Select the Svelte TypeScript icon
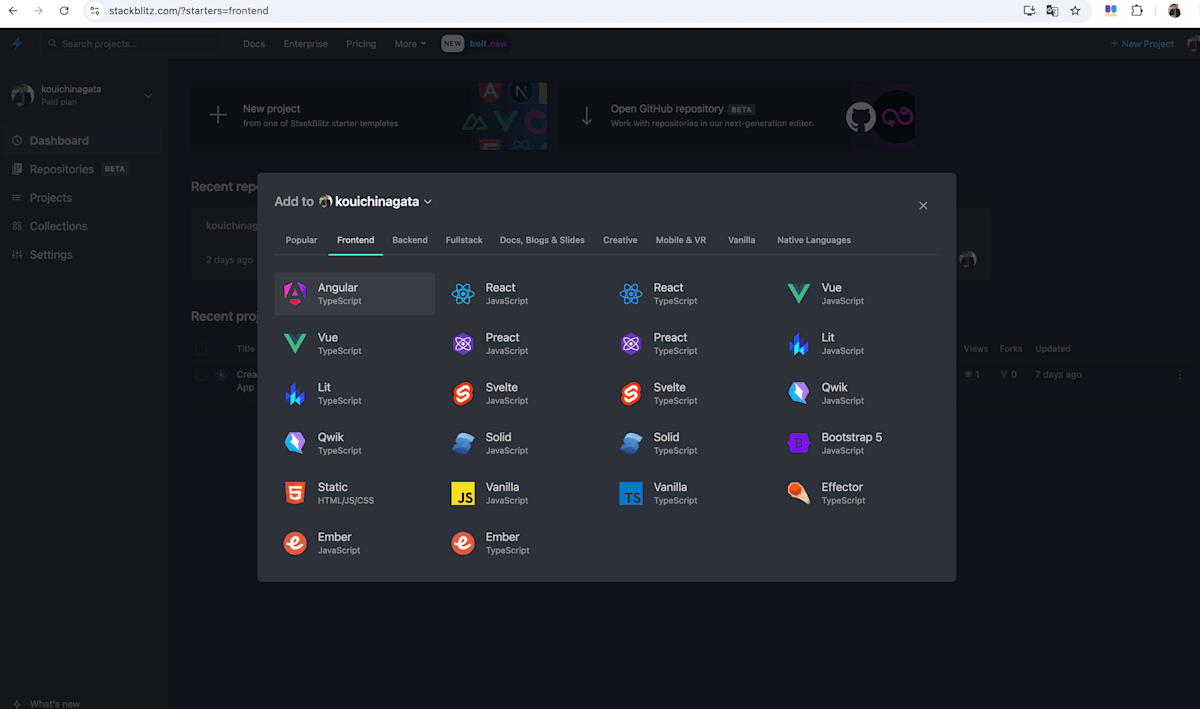This screenshot has height=709, width=1200. pyautogui.click(x=631, y=393)
